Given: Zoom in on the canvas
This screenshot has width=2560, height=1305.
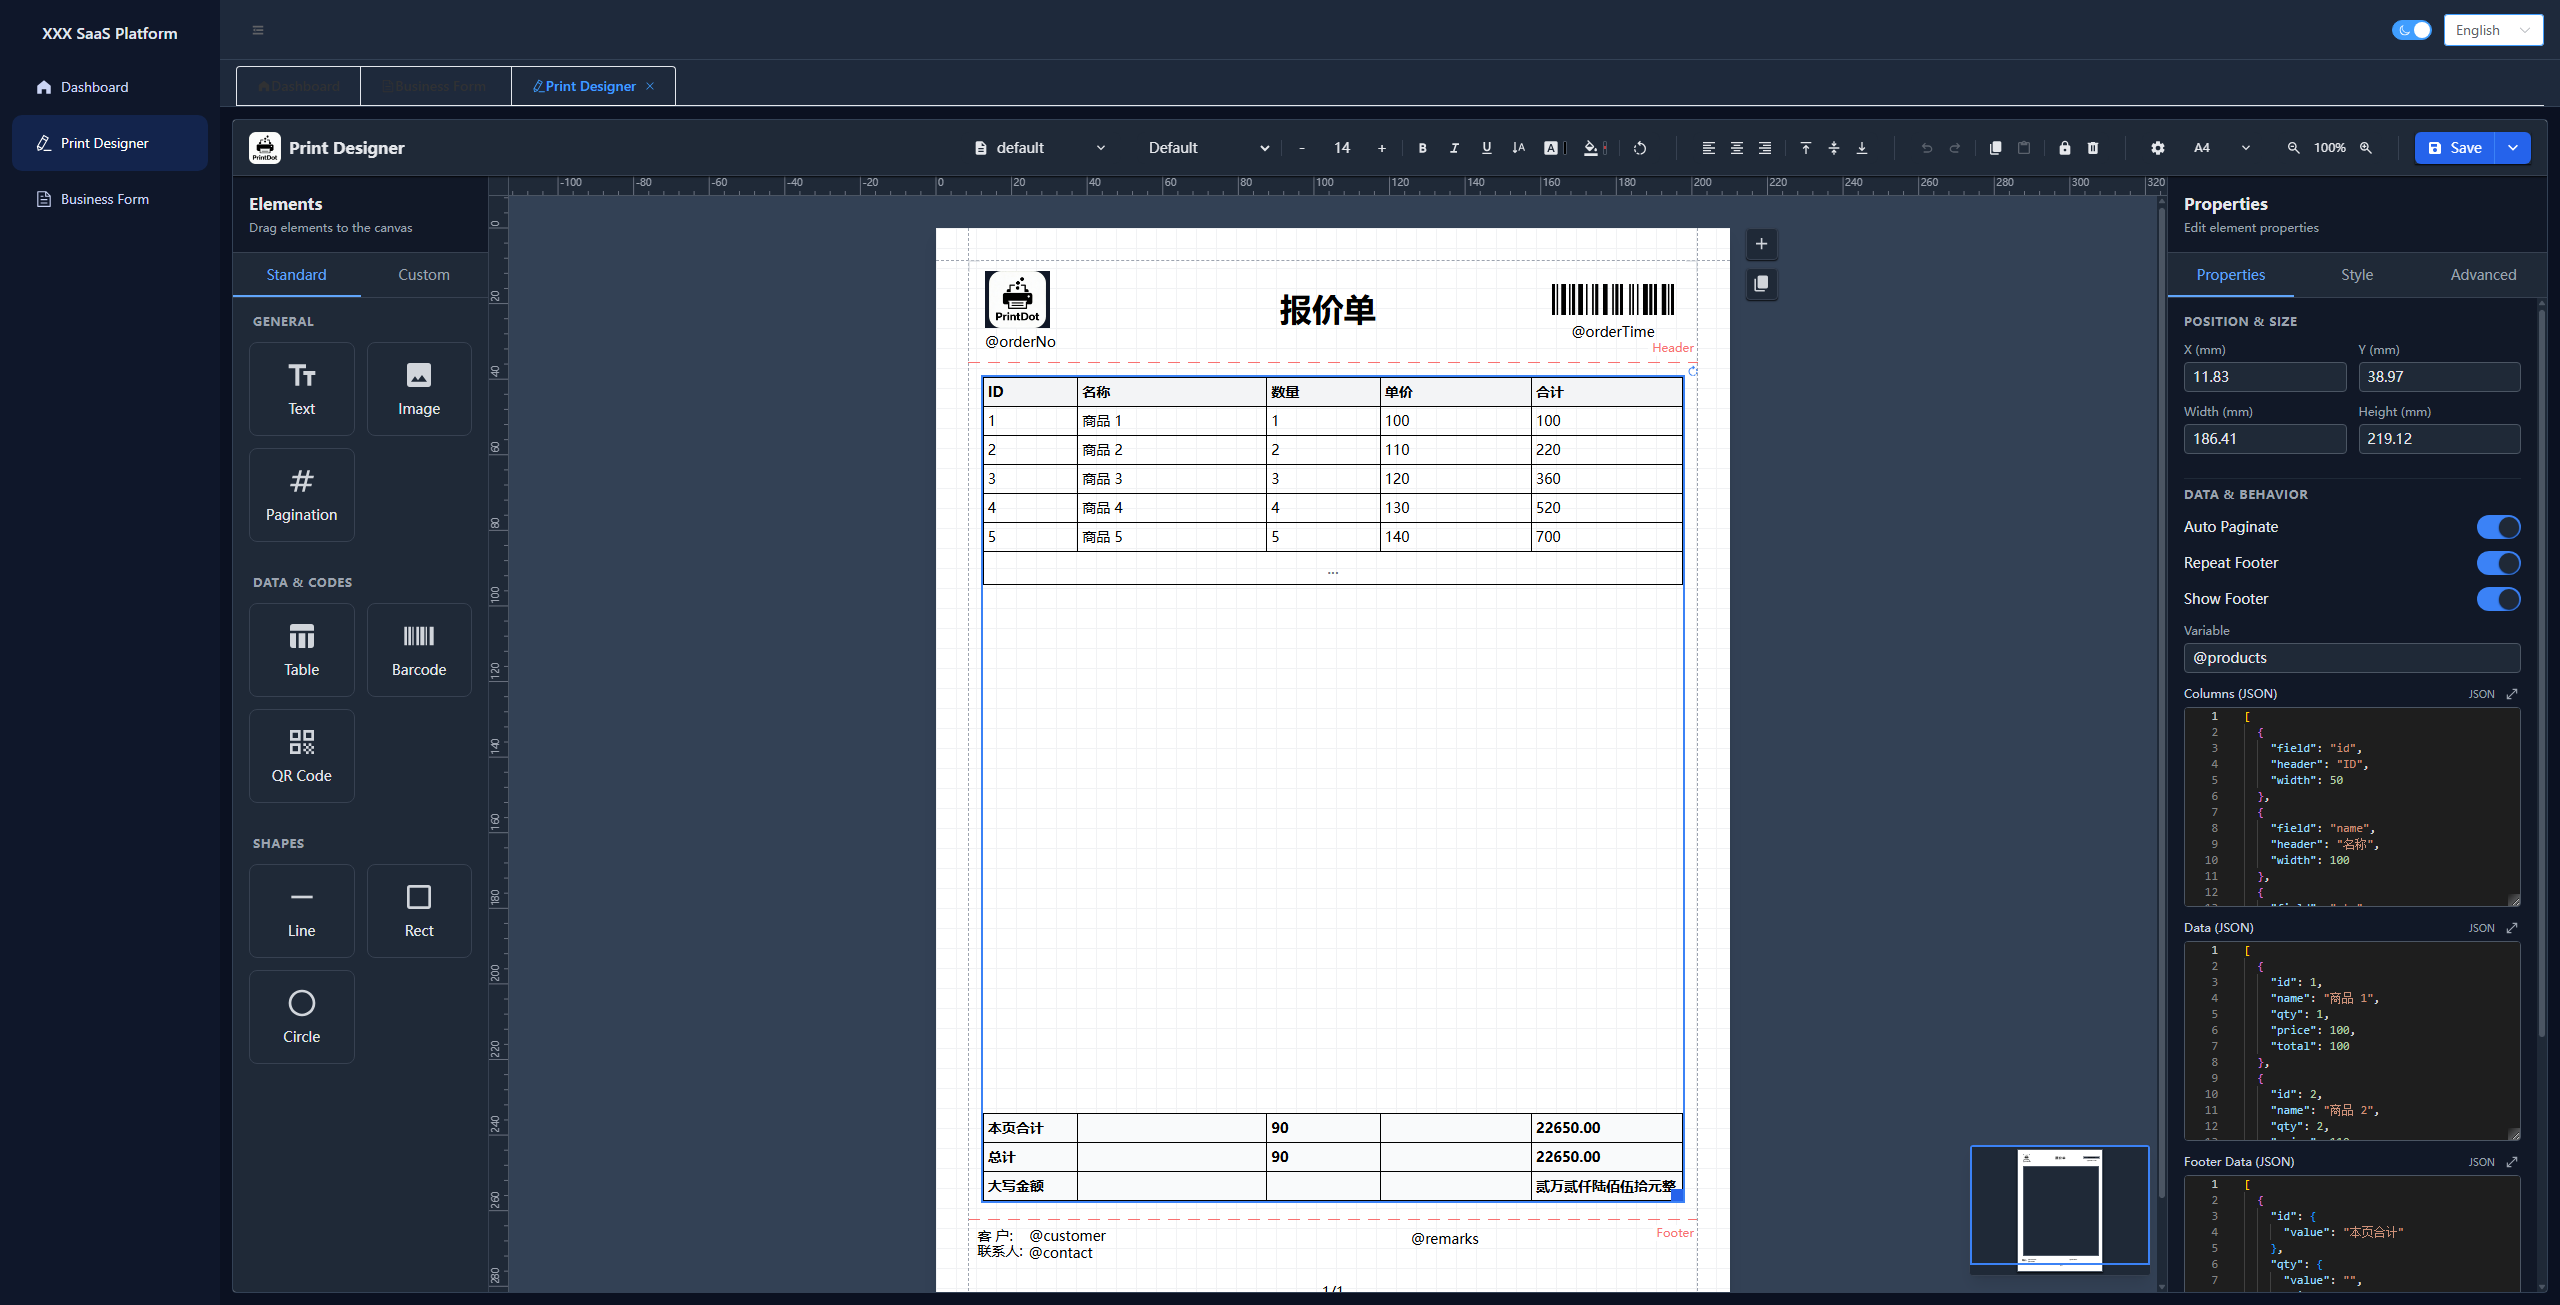Looking at the screenshot, I should click(x=2366, y=148).
